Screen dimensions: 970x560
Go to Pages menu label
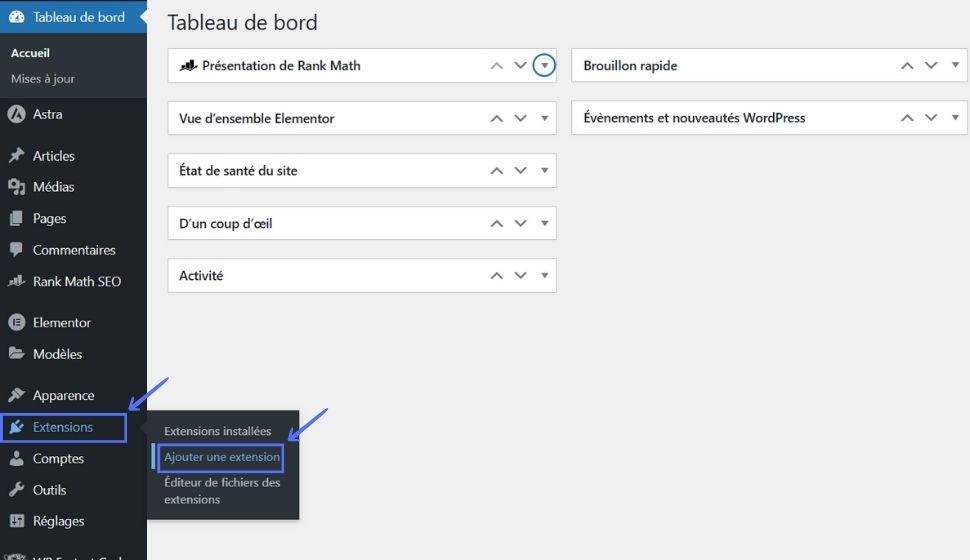click(49, 218)
